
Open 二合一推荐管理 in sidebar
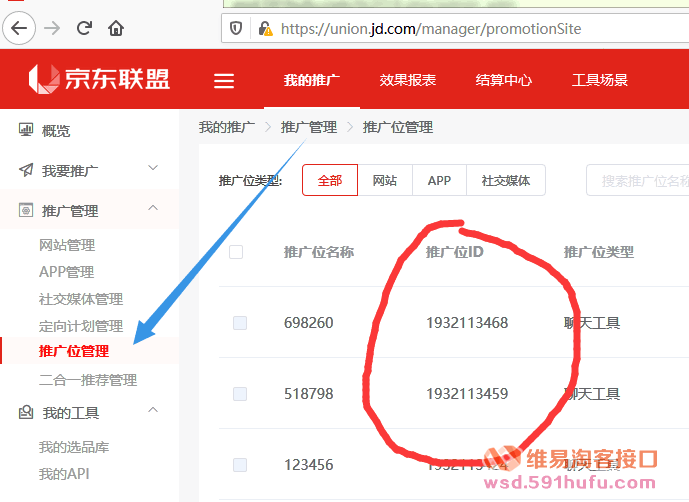click(x=88, y=380)
